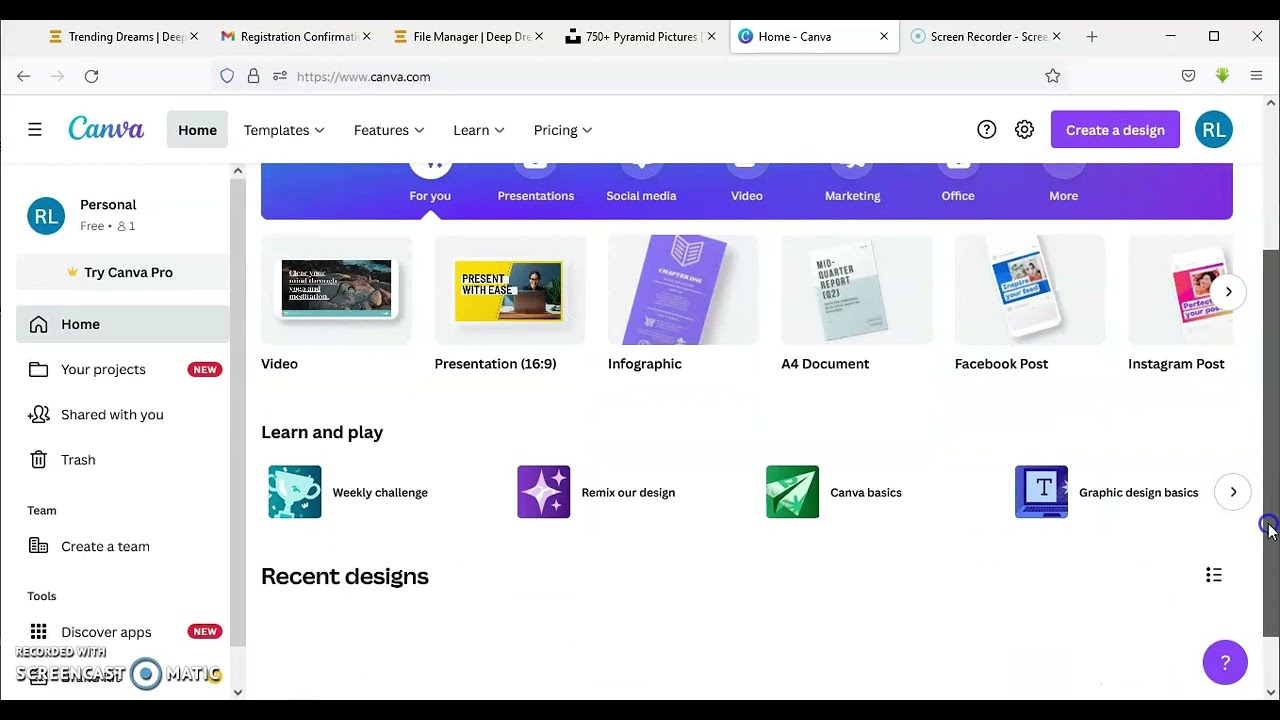This screenshot has height=720, width=1280.
Task: Click the lock site information icon
Action: point(253,76)
